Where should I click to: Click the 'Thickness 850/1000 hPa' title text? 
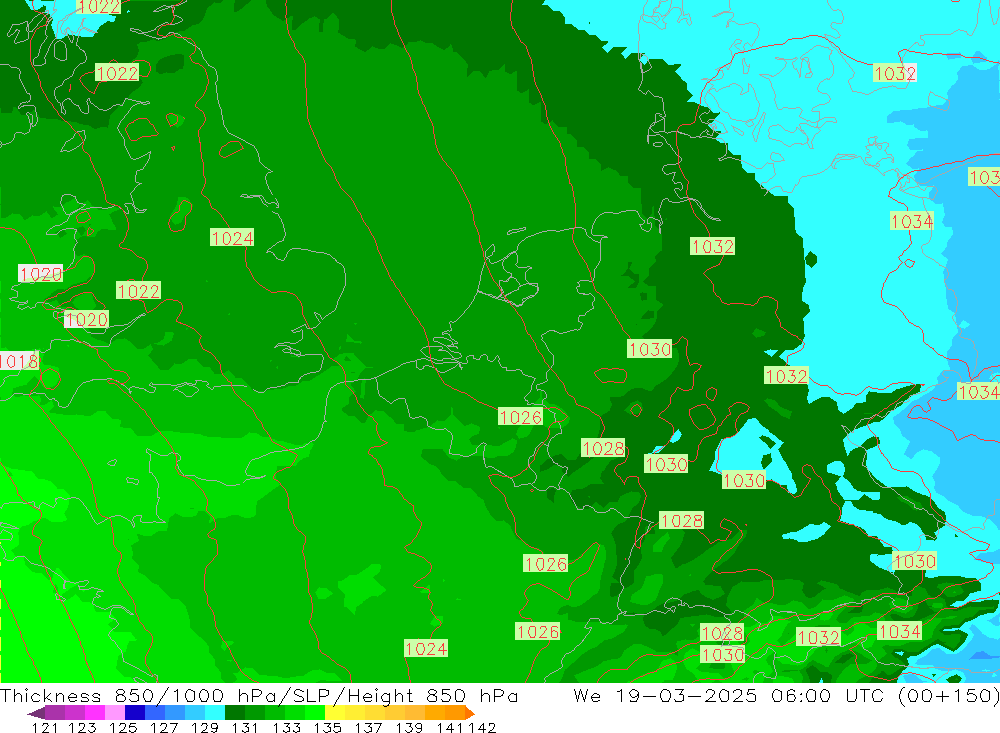click(138, 695)
